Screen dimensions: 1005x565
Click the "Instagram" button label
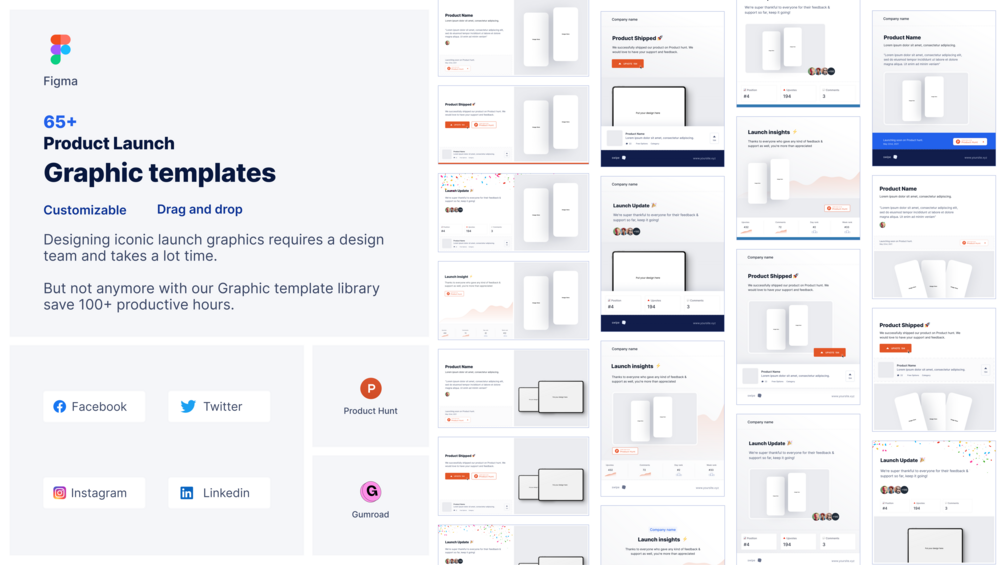tap(99, 493)
